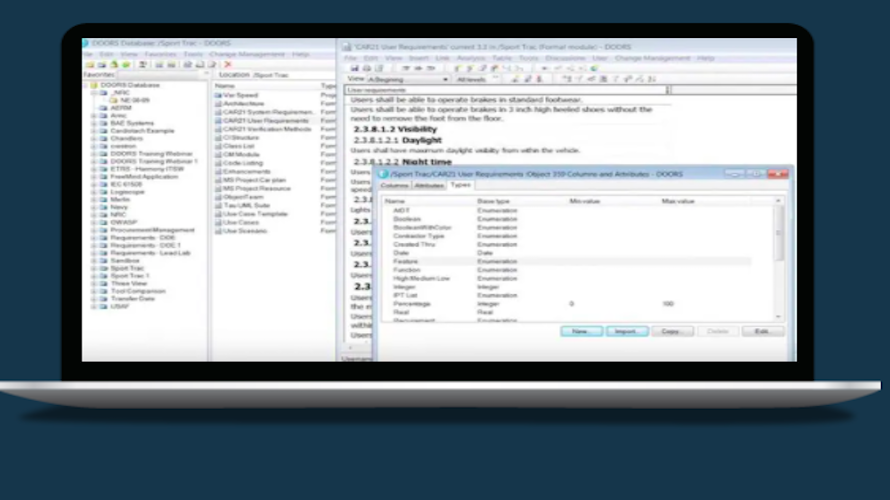The width and height of the screenshot is (890, 500).
Task: Open the Table menu in module window
Action: coord(501,58)
